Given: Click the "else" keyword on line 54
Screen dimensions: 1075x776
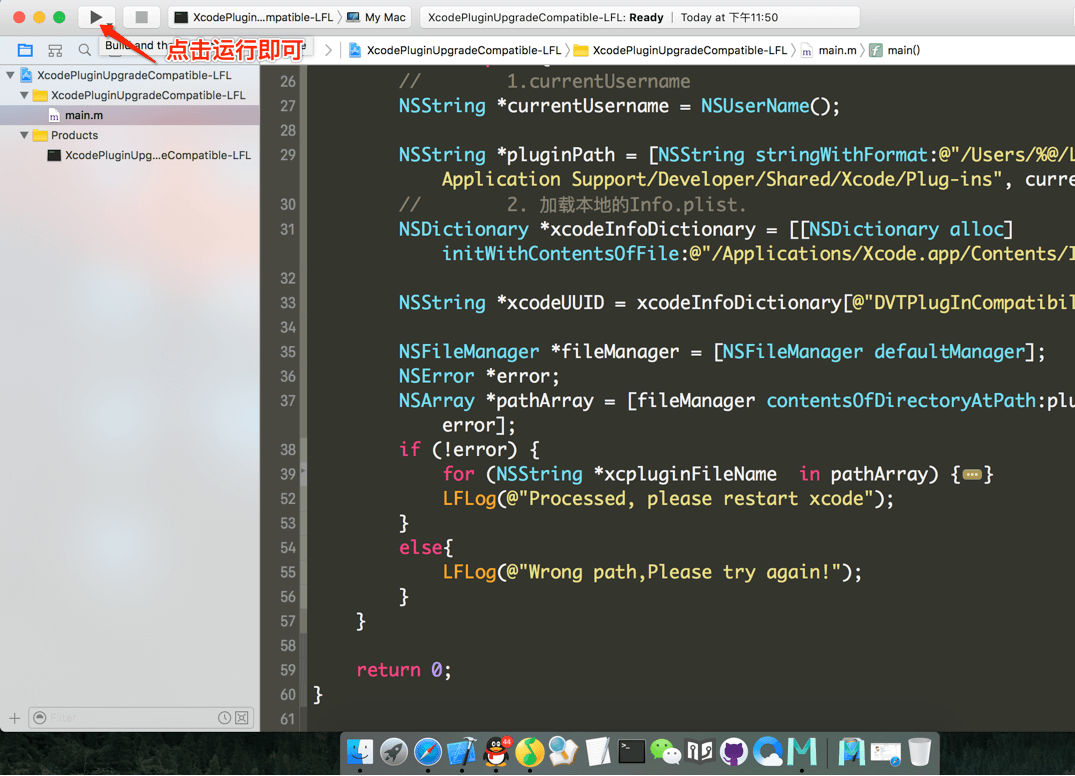Looking at the screenshot, I should pyautogui.click(x=421, y=548).
